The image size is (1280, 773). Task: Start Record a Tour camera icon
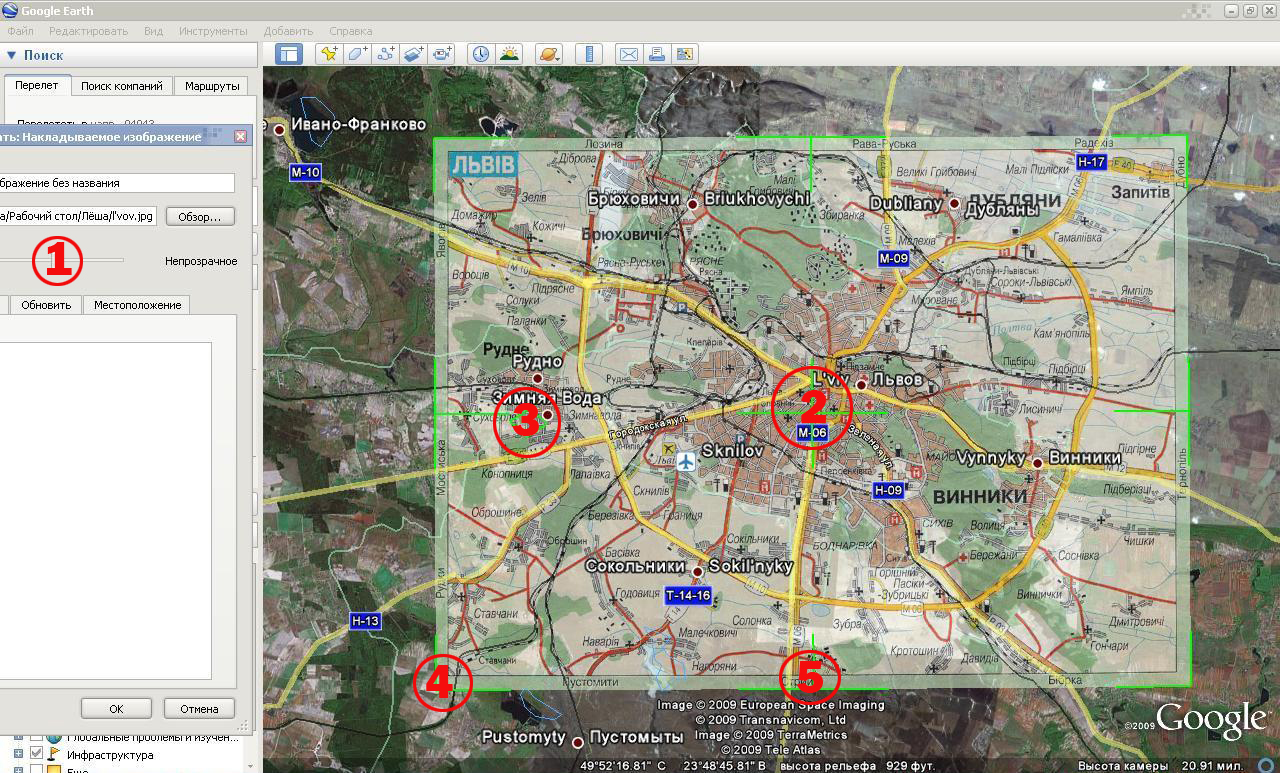point(441,55)
